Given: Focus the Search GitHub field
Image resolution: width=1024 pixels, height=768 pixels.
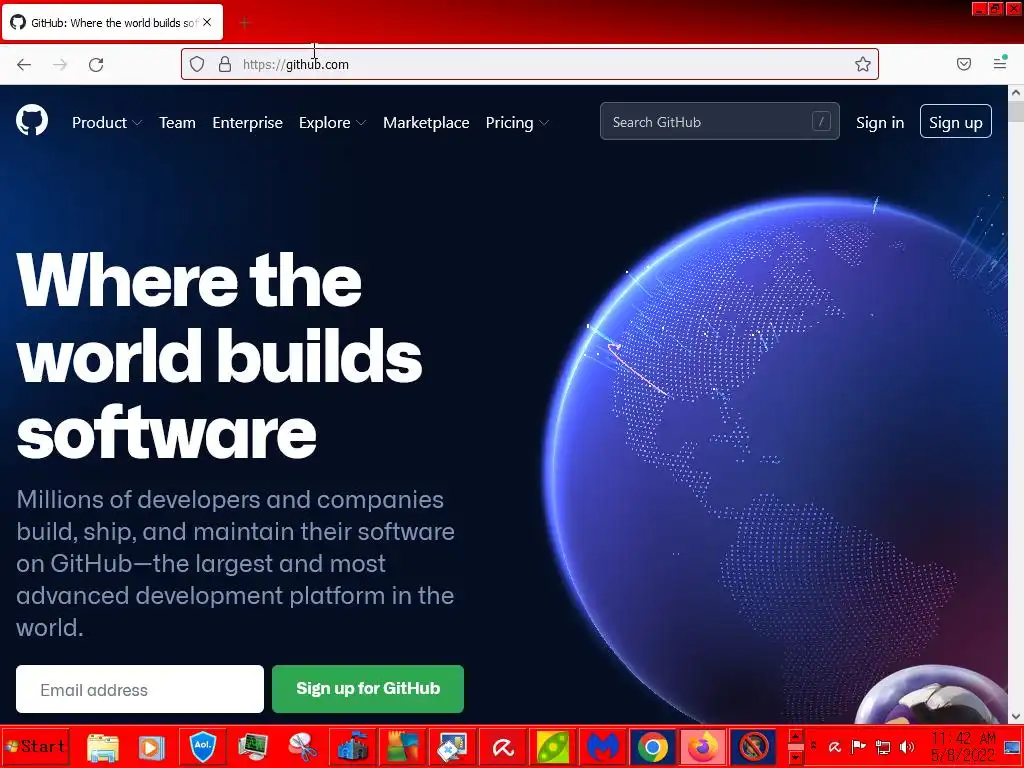Looking at the screenshot, I should click(720, 121).
